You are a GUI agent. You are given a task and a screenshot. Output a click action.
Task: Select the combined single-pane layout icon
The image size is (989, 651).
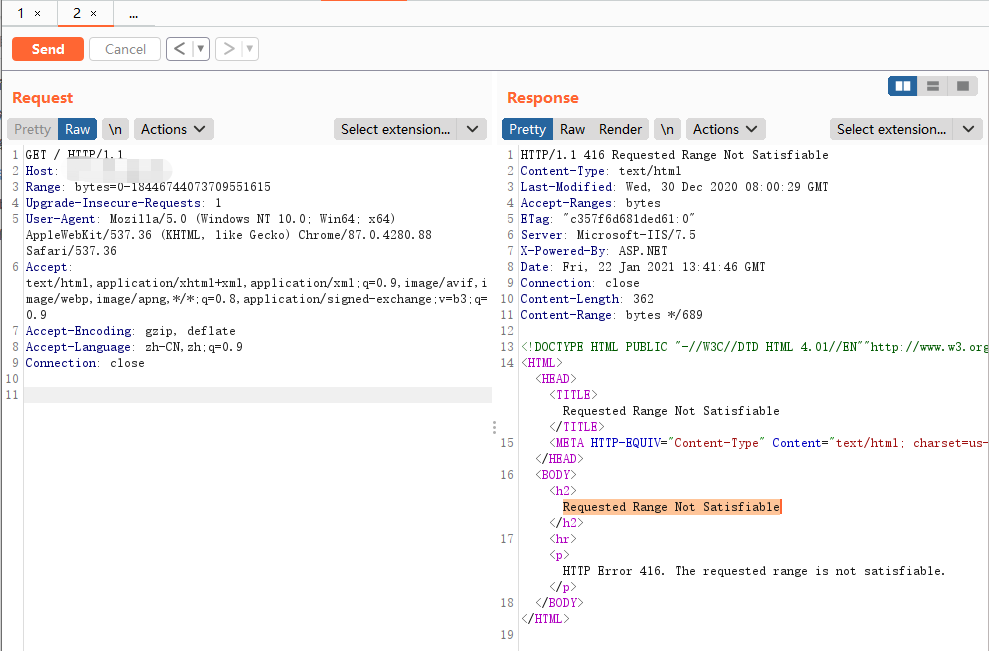tap(962, 86)
